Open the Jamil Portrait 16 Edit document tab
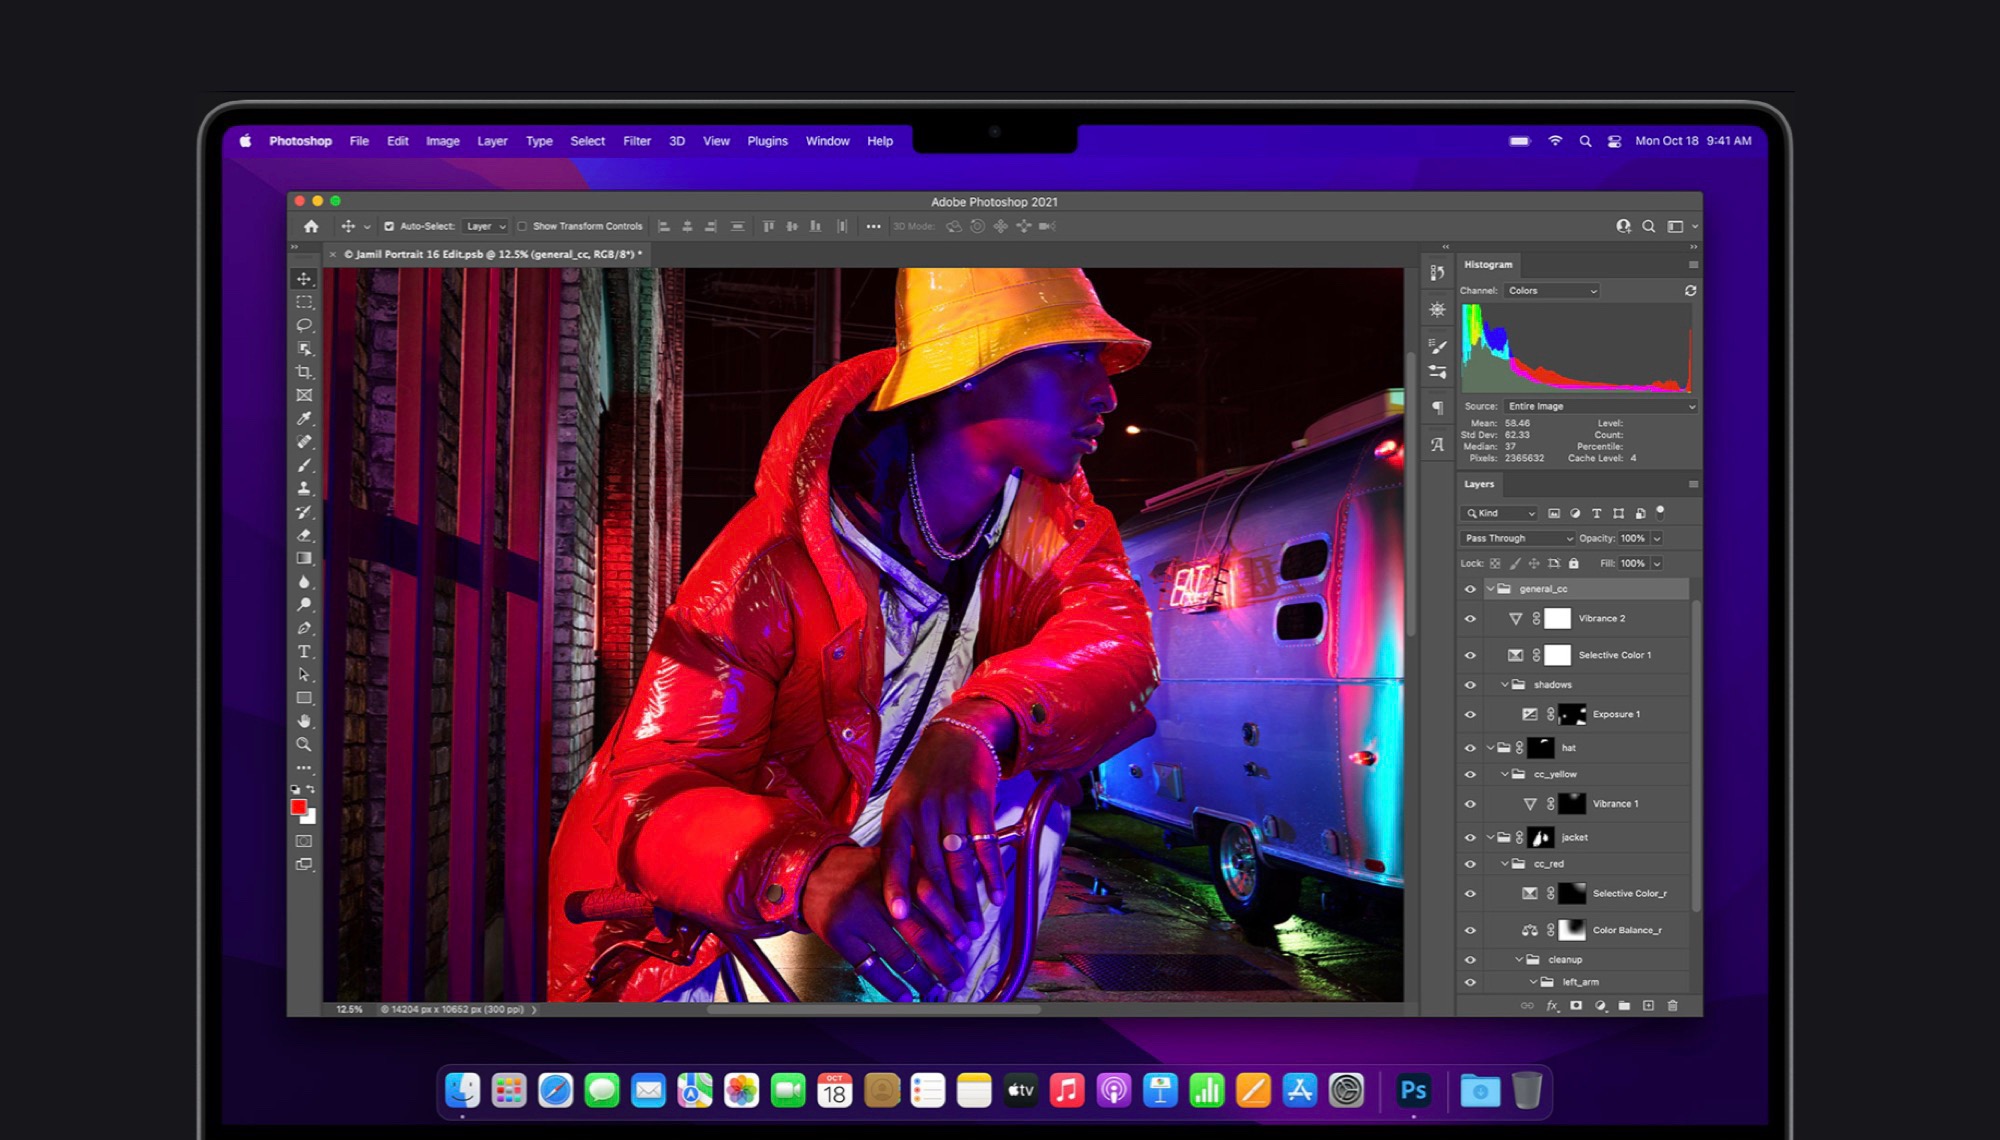Viewport: 2000px width, 1140px height. click(x=493, y=254)
